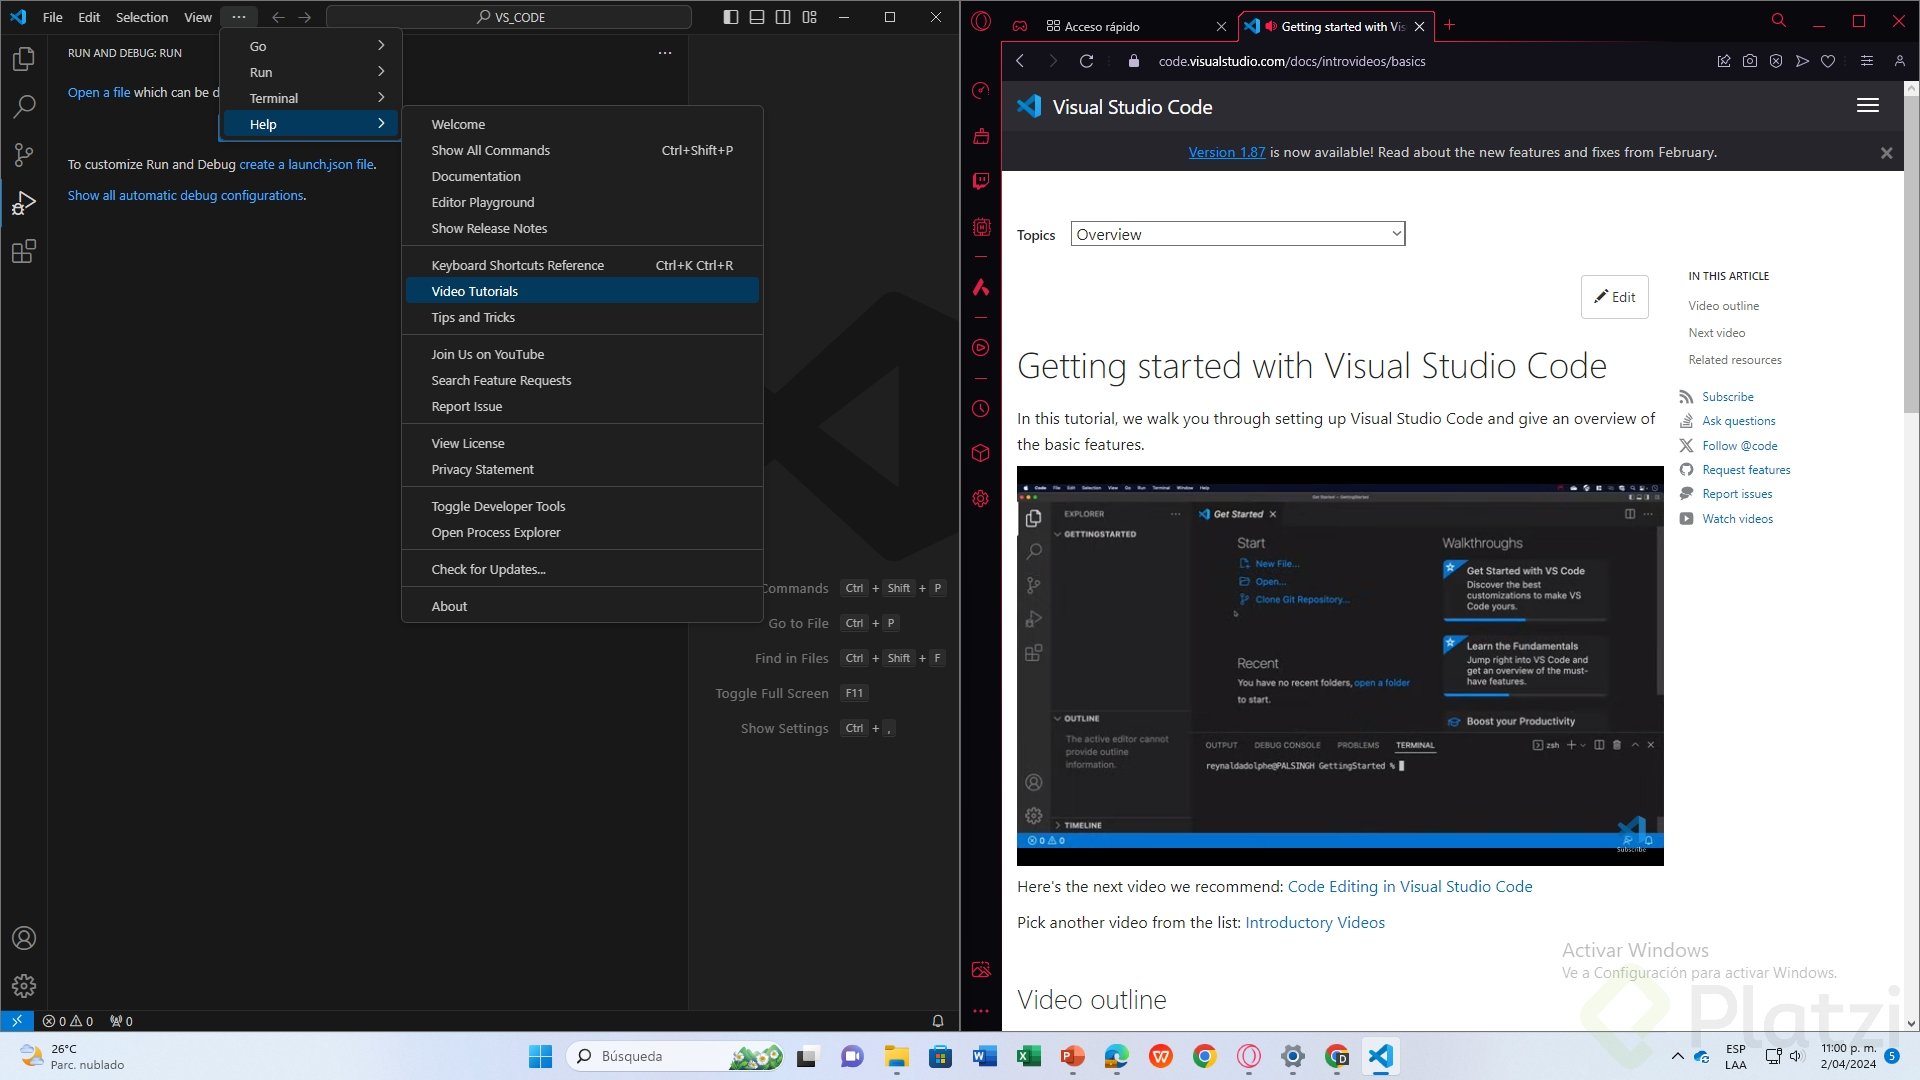Open the Introductory Videos link

tap(1314, 922)
